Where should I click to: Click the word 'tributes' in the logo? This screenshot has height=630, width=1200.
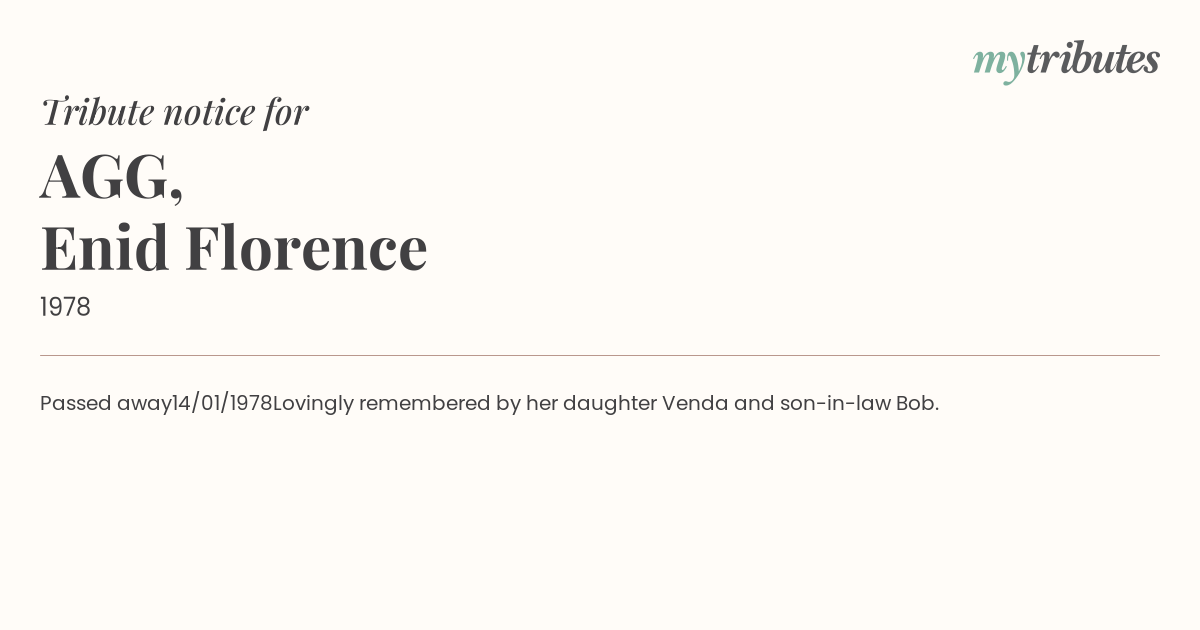(x=1092, y=59)
